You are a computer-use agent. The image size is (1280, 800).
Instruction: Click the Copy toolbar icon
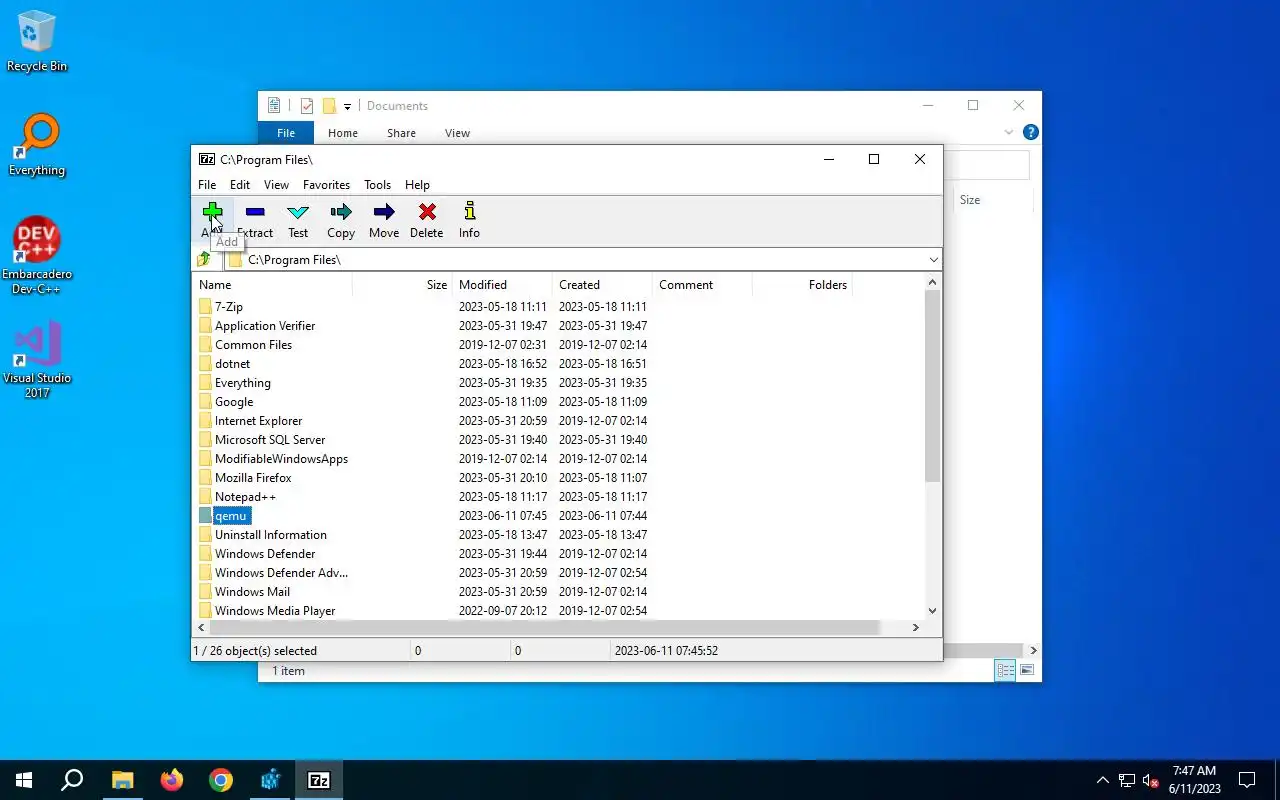click(341, 212)
